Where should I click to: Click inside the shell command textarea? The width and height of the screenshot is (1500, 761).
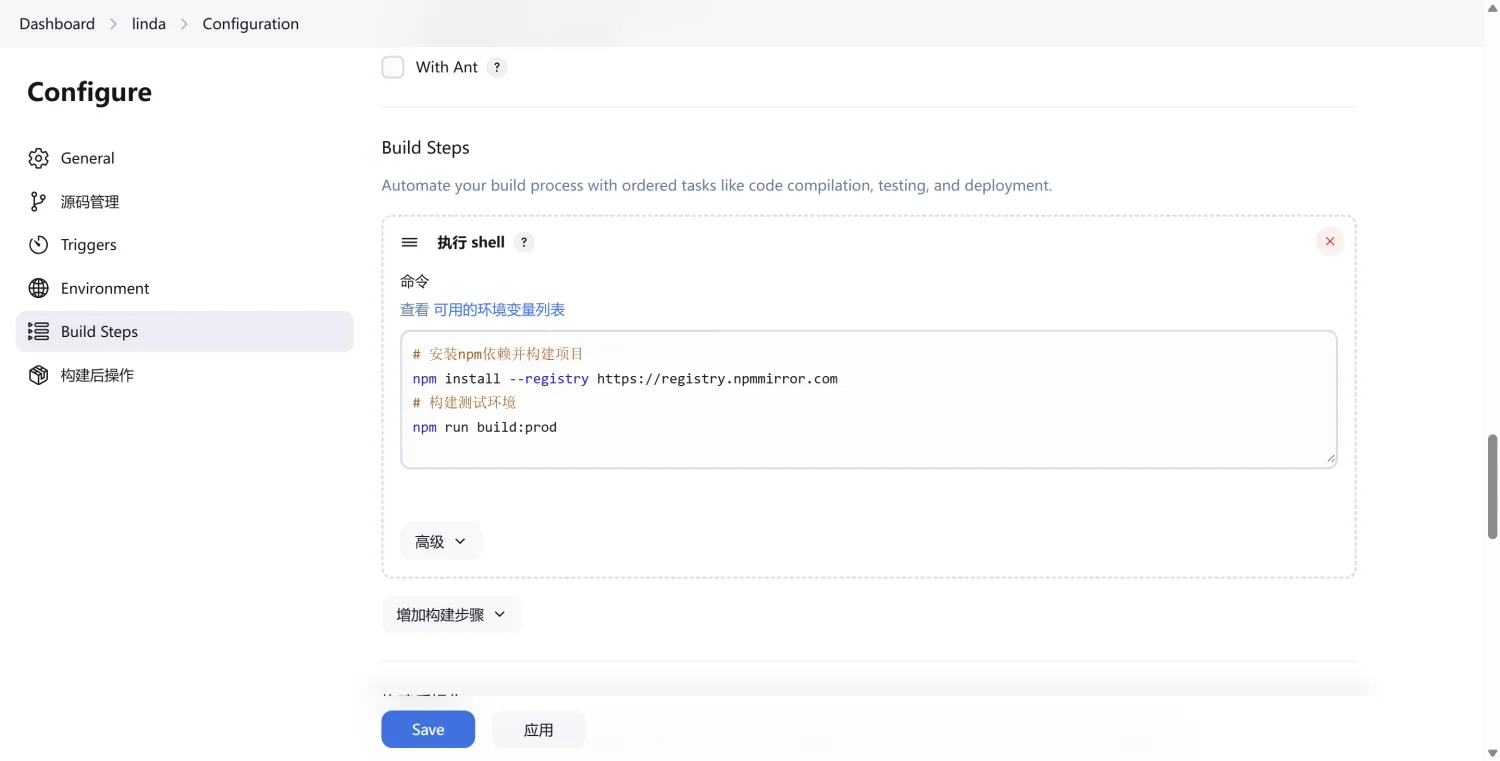coord(868,398)
